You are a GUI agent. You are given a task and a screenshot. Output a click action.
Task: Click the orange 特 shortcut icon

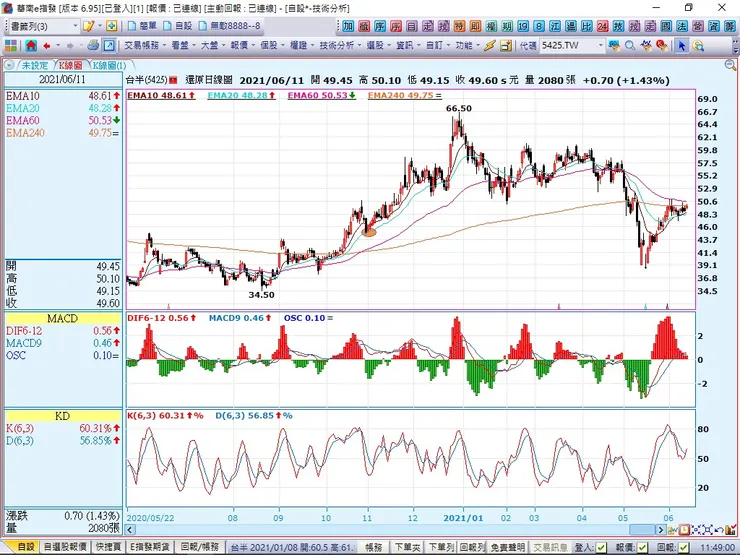(x=460, y=26)
